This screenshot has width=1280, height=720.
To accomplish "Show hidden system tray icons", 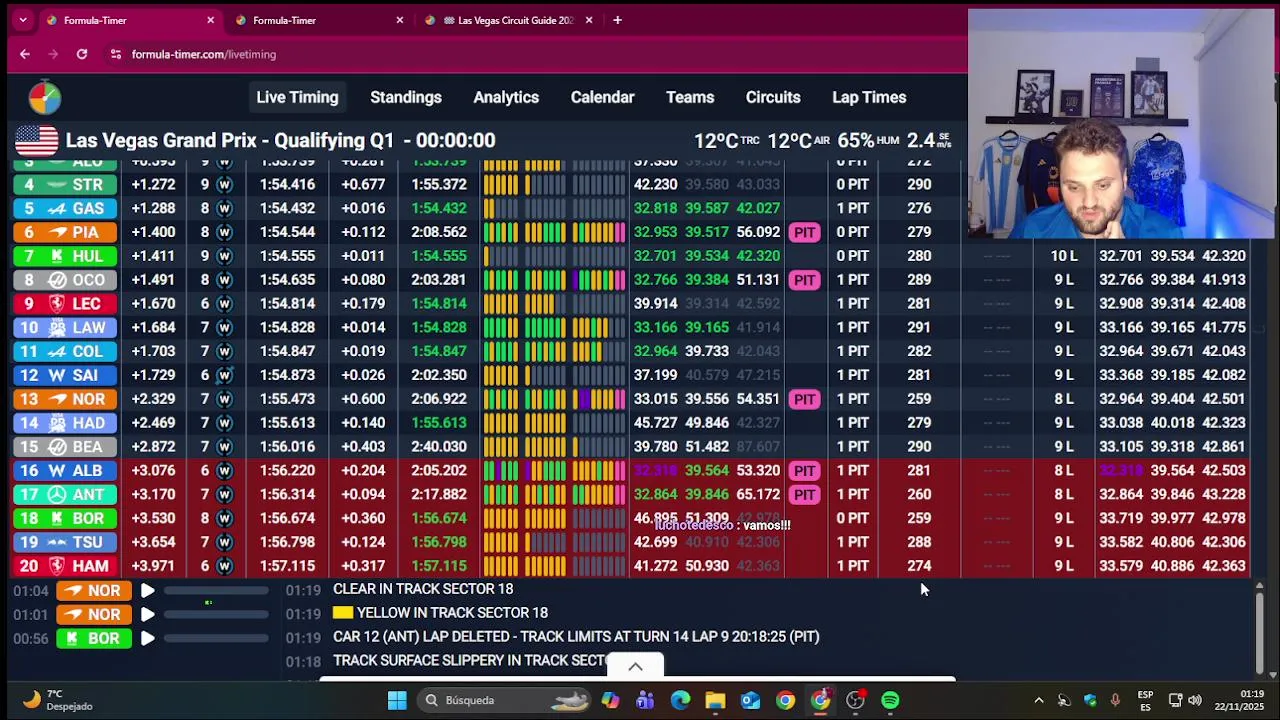I will [x=1038, y=700].
